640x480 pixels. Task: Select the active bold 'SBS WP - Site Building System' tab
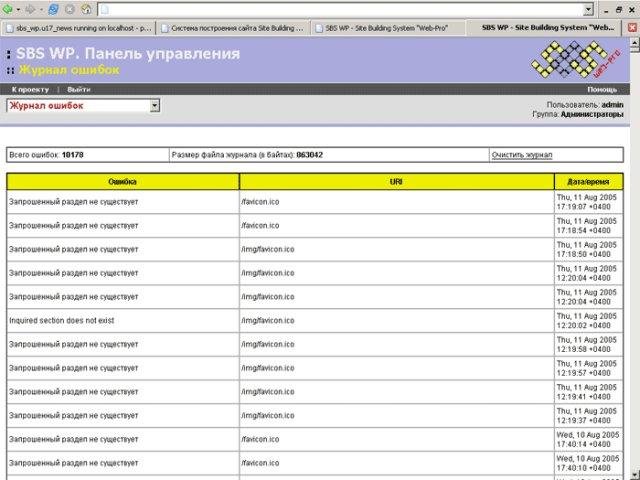pos(543,28)
